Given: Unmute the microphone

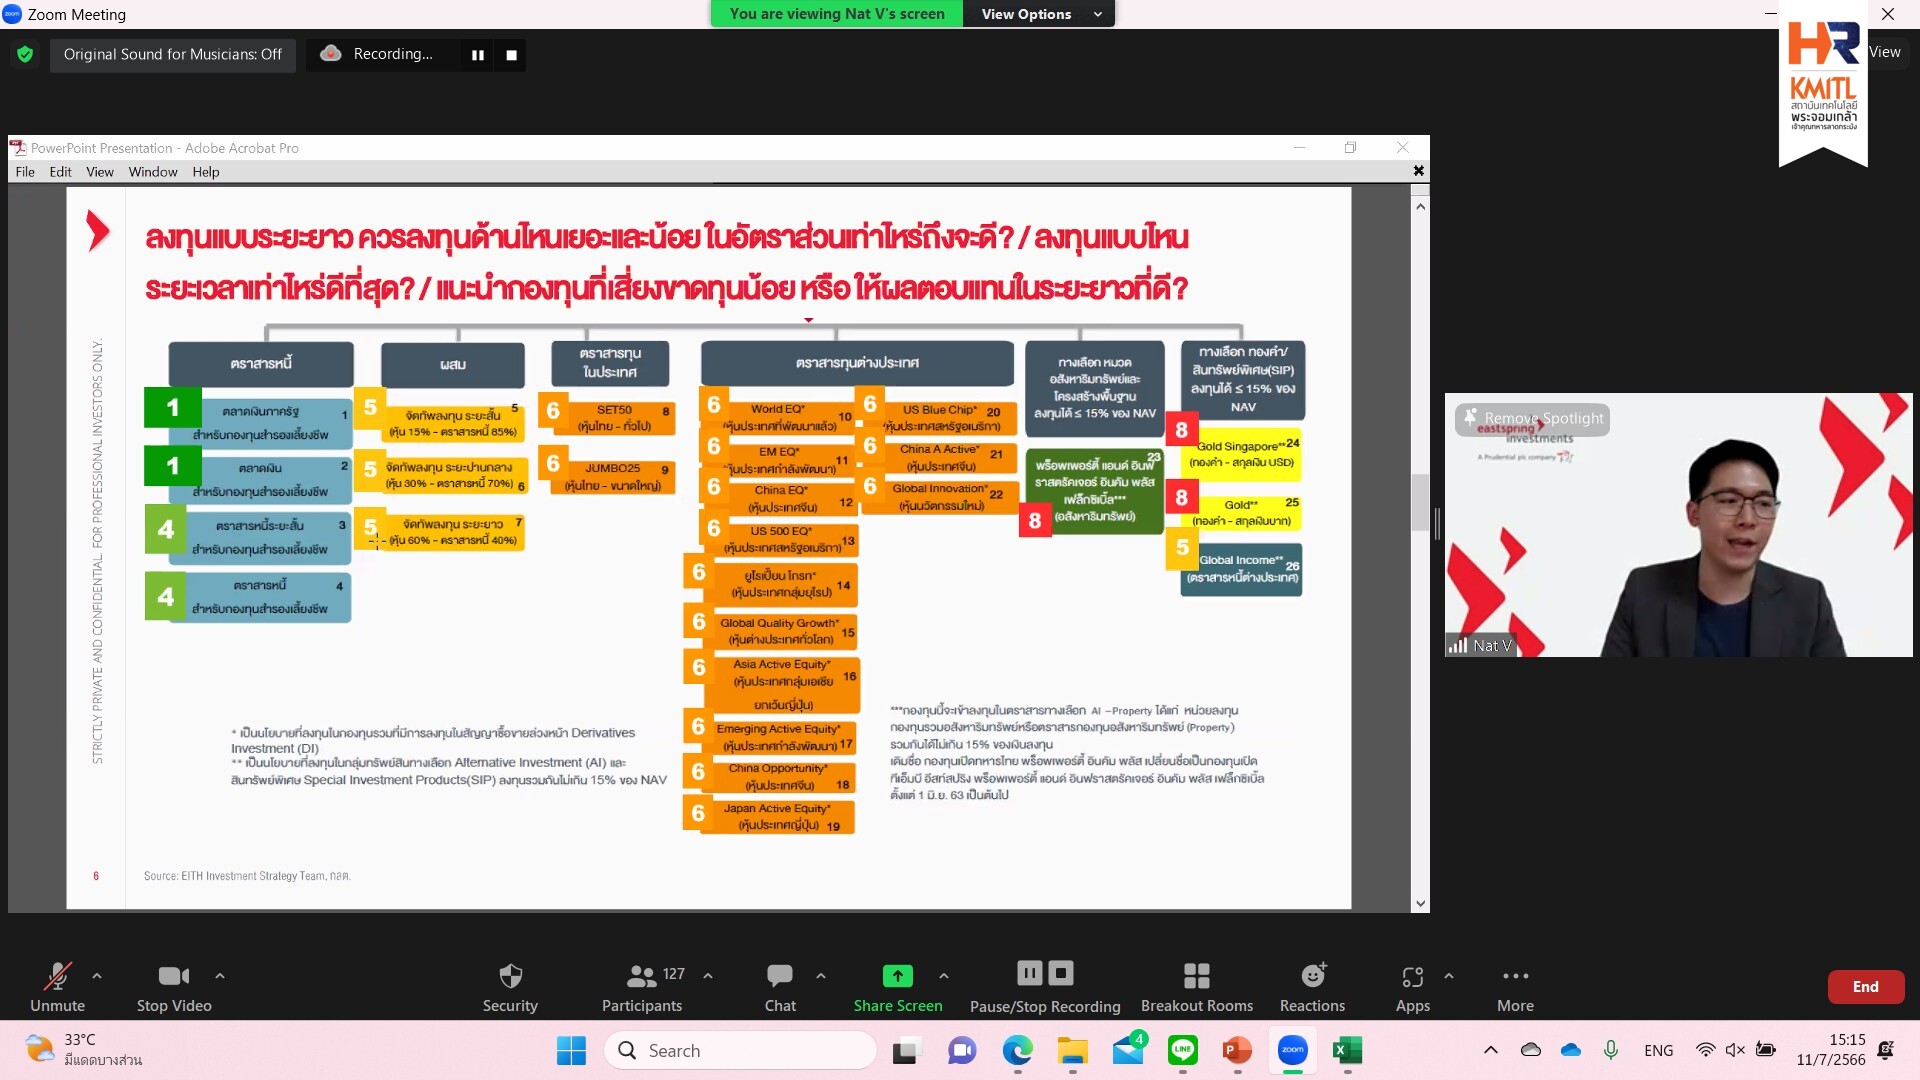Looking at the screenshot, I should [57, 986].
